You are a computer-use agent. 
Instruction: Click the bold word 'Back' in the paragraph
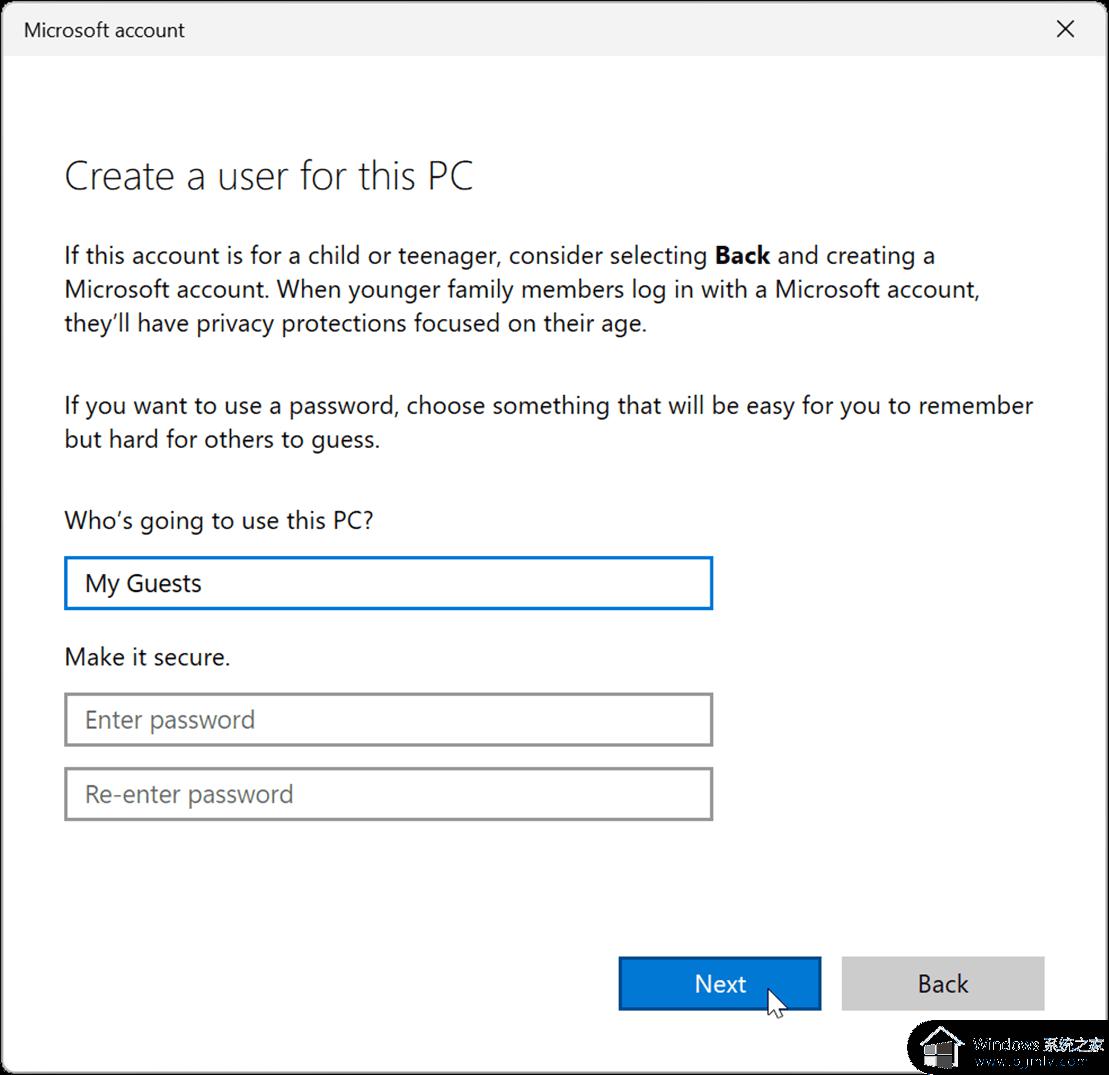pos(742,255)
